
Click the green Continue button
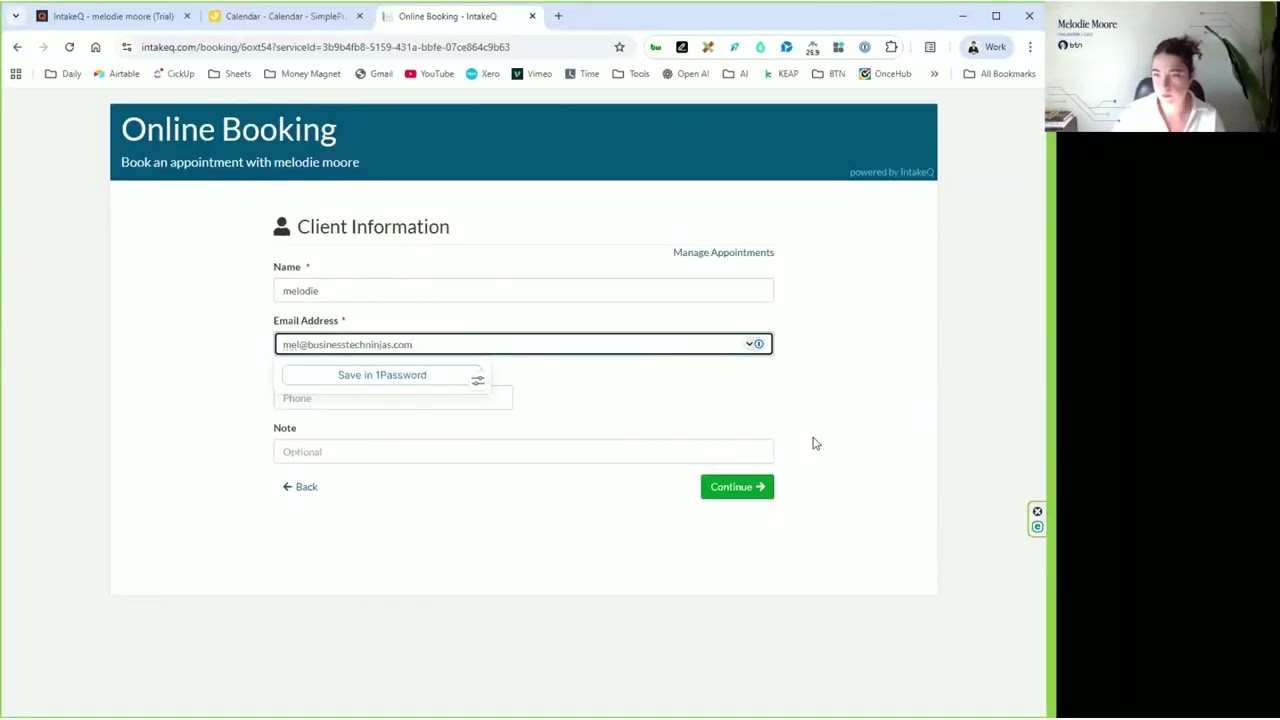(x=737, y=487)
